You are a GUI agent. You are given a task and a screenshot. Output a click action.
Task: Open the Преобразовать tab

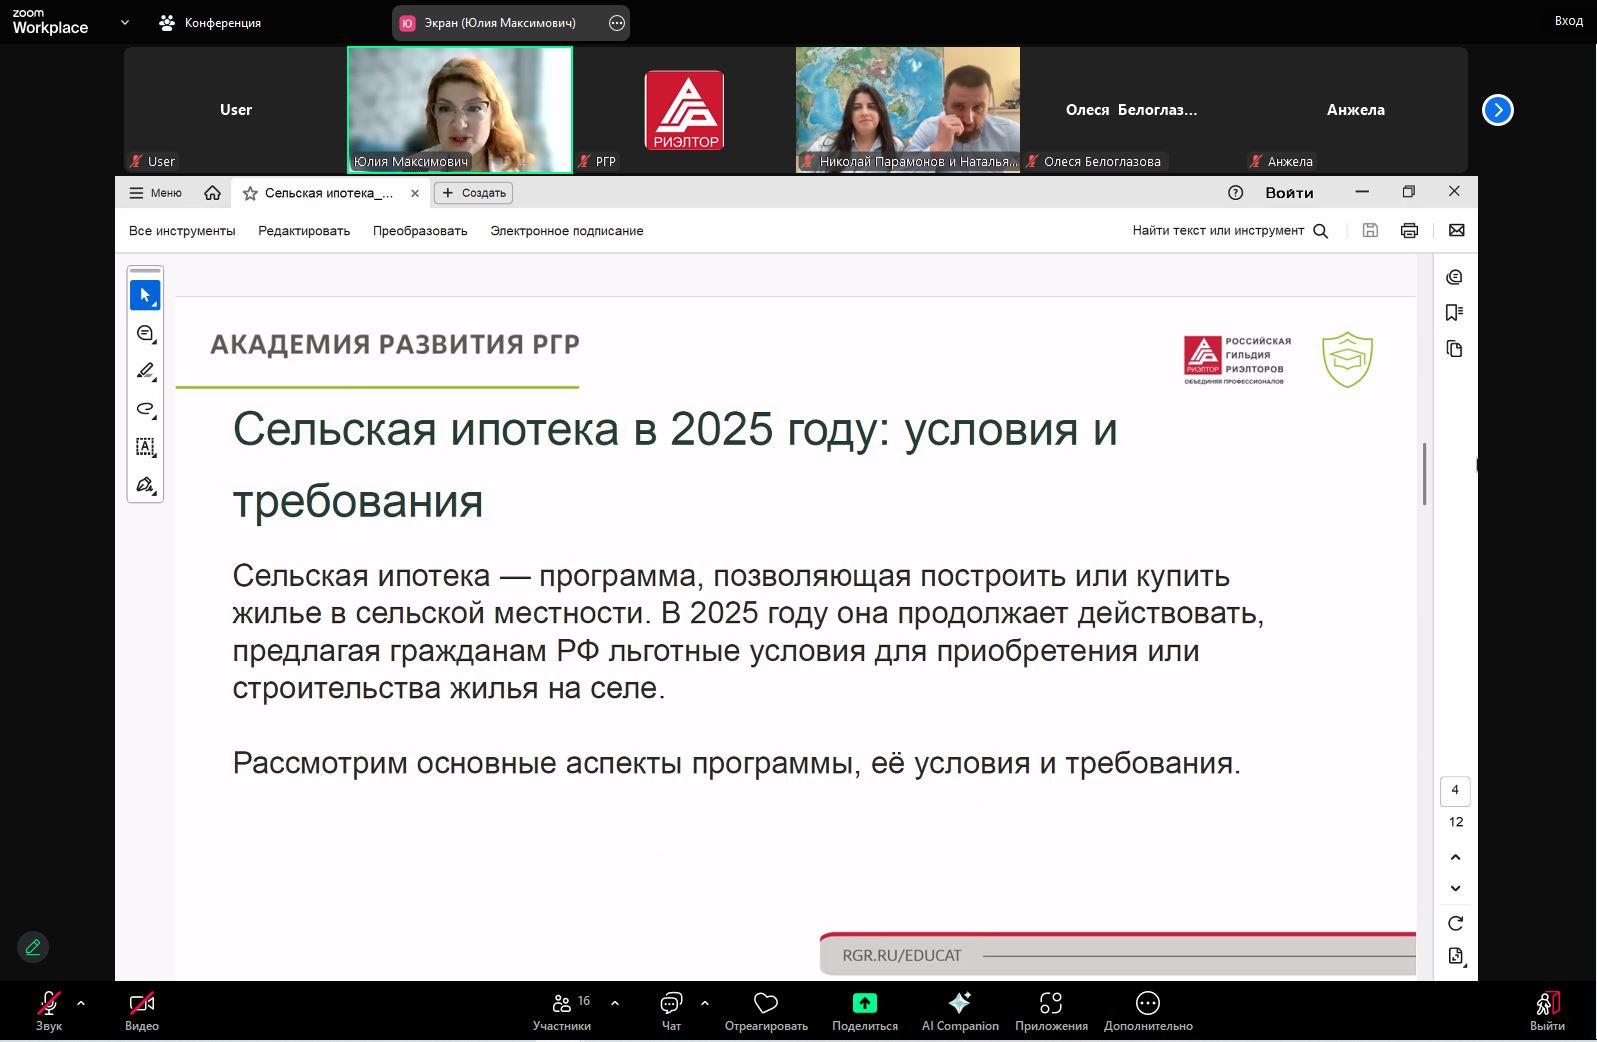(420, 231)
